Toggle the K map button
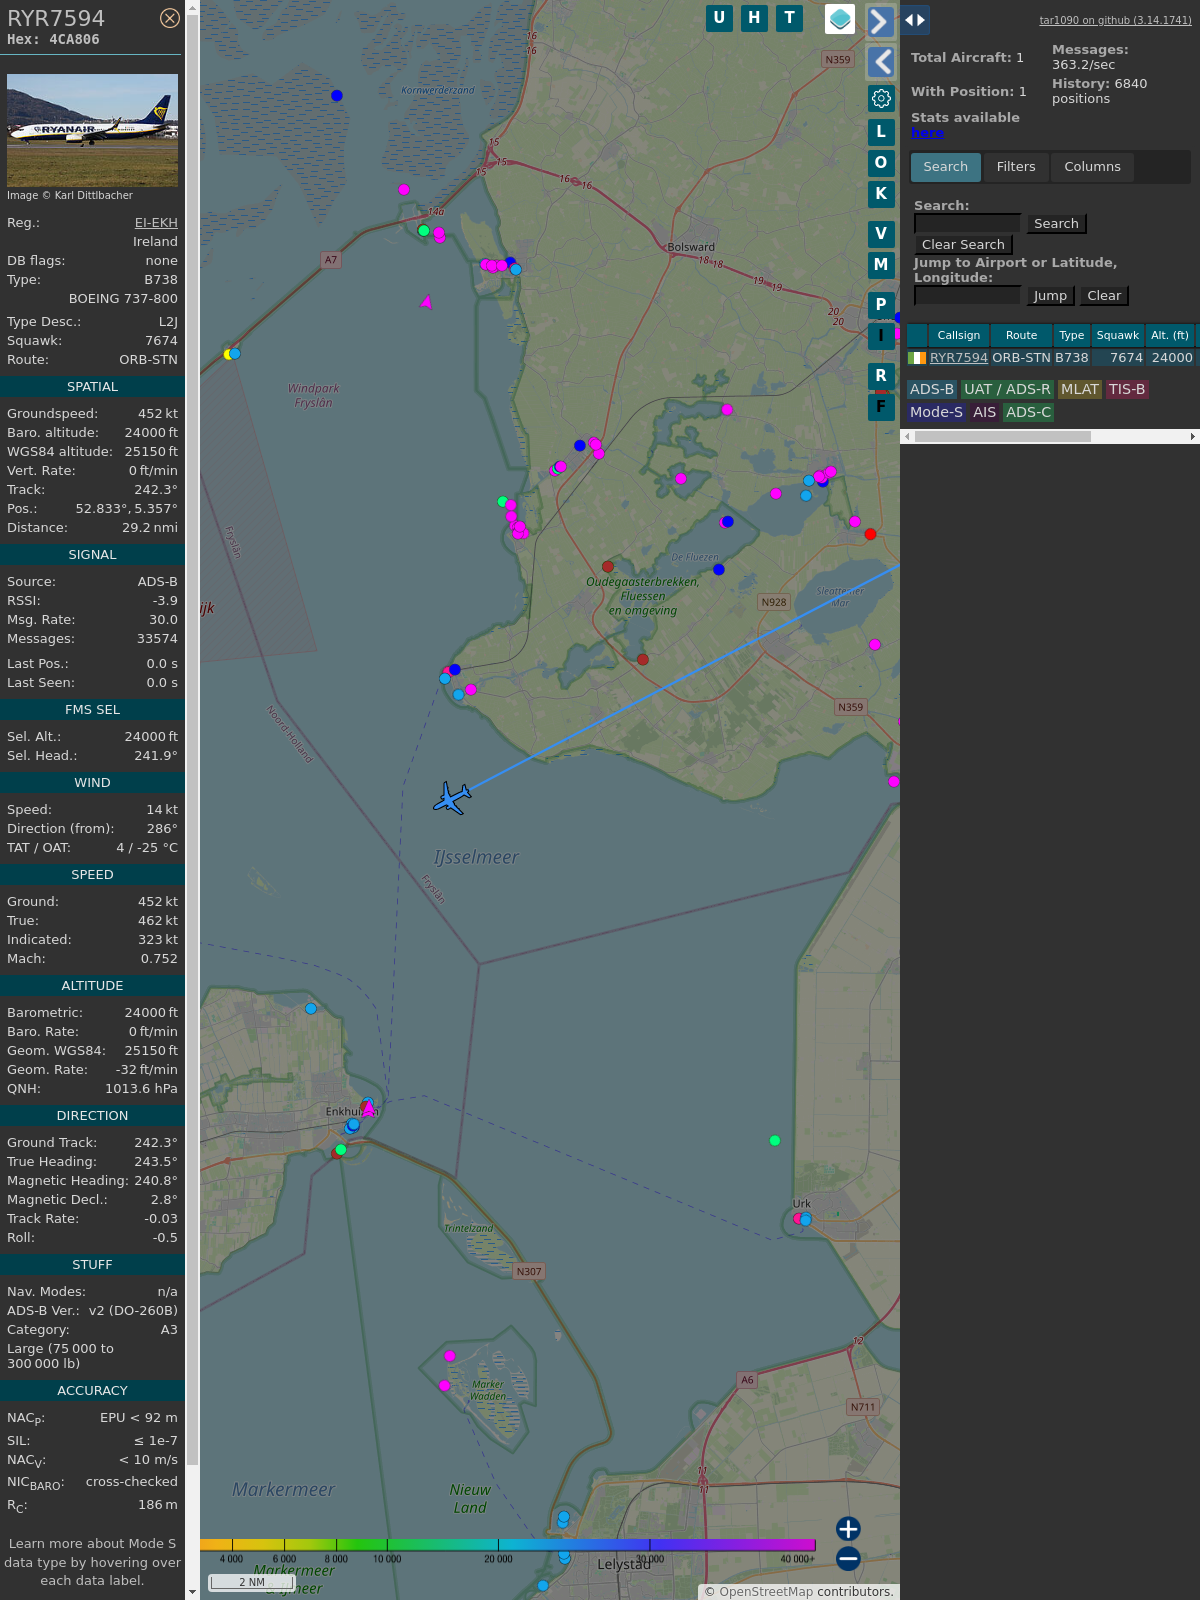The width and height of the screenshot is (1200, 1600). [881, 194]
